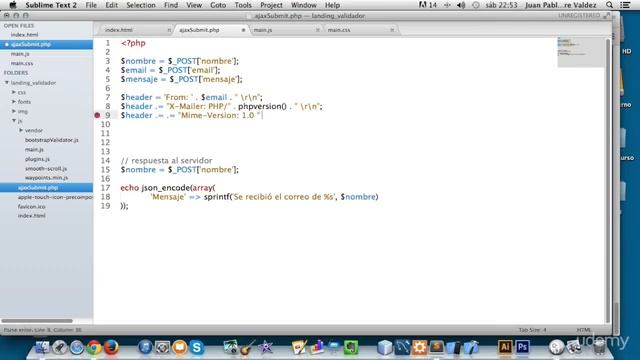The width and height of the screenshot is (640, 360).
Task: Enter fullscreen with the window arrows icon
Action: [x=607, y=16]
